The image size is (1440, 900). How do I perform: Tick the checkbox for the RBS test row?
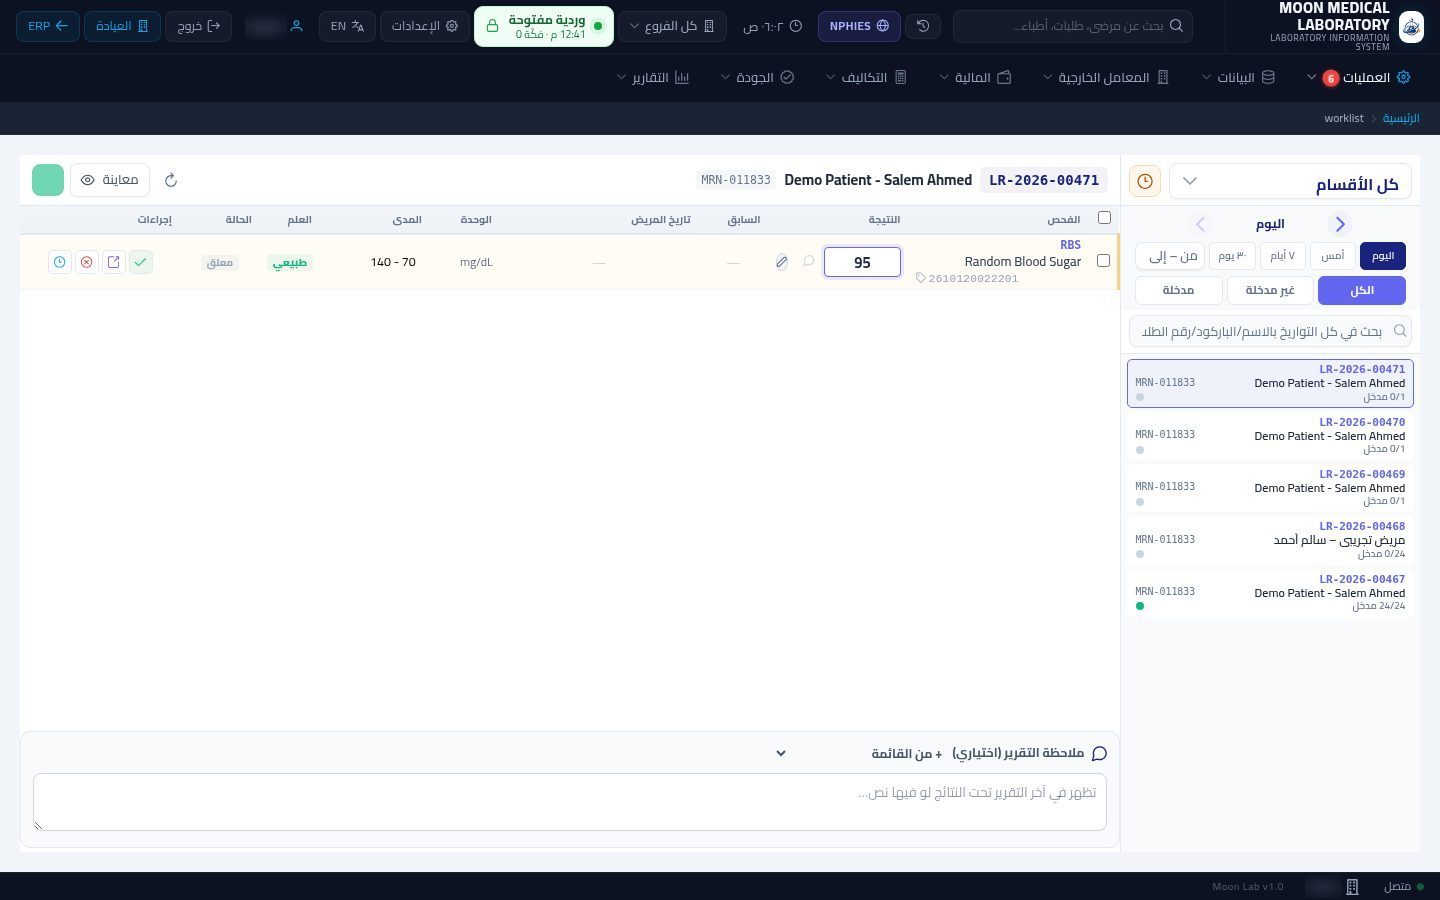click(1103, 261)
